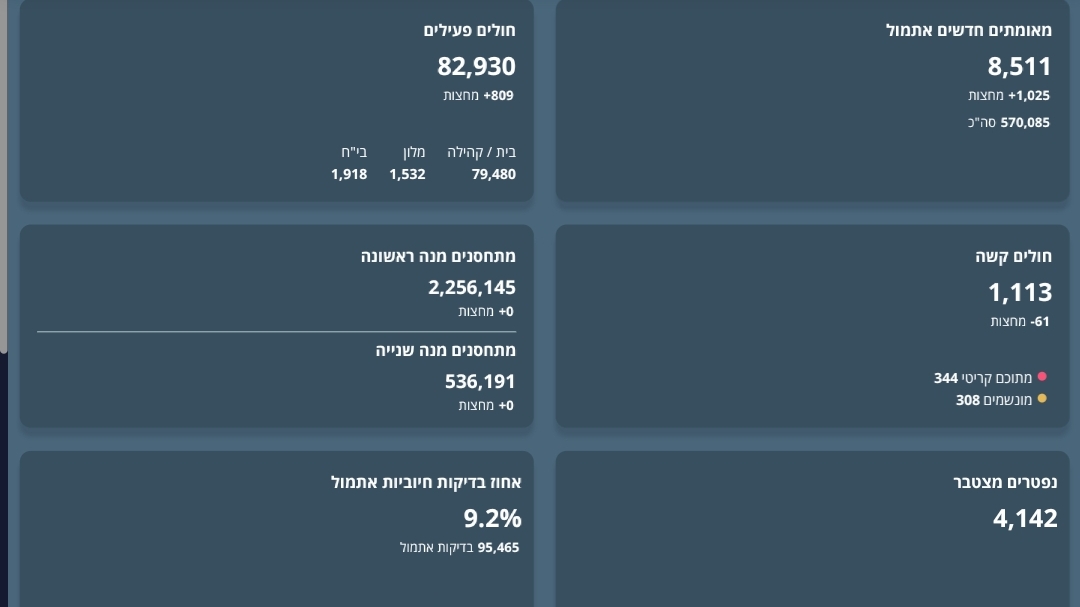Click the active patients 82,930 number
Image resolution: width=1080 pixels, height=607 pixels.
(x=476, y=67)
